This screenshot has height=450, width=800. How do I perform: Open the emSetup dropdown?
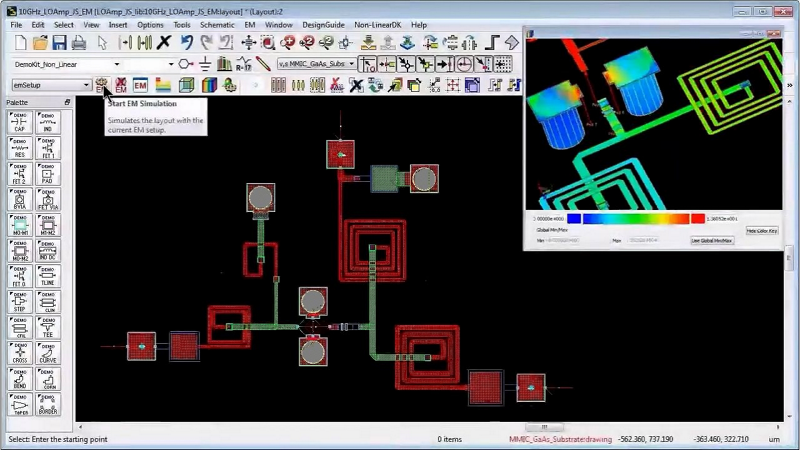[51, 85]
